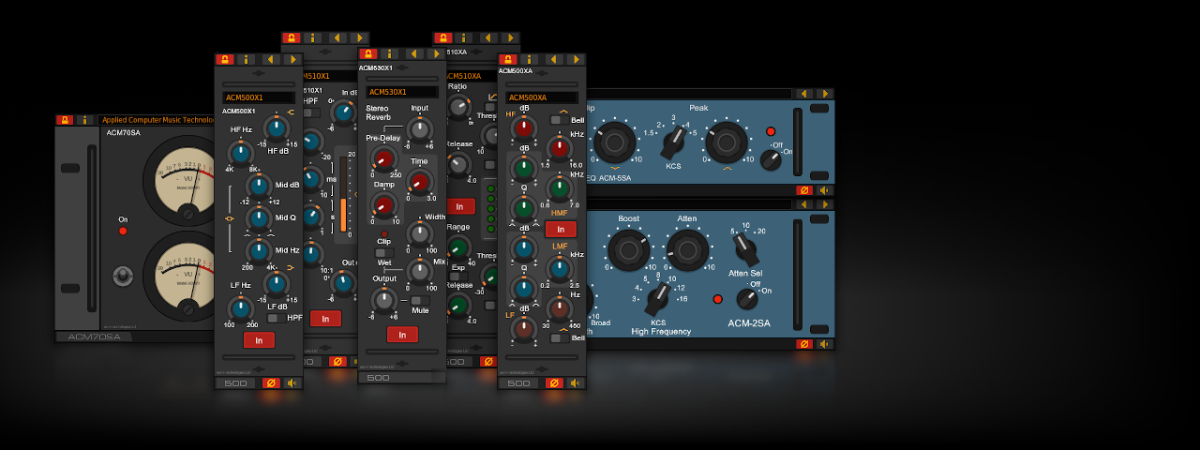Click the speaker icon on ACM500X1 footer

[293, 383]
